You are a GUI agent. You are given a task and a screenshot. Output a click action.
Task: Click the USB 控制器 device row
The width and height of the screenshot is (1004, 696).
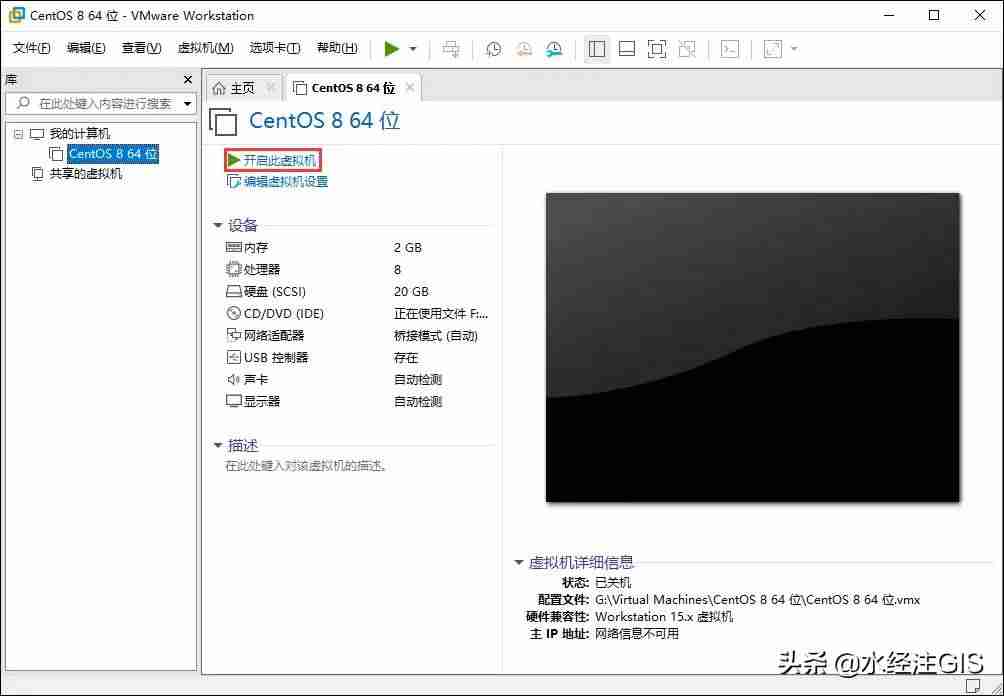359,357
